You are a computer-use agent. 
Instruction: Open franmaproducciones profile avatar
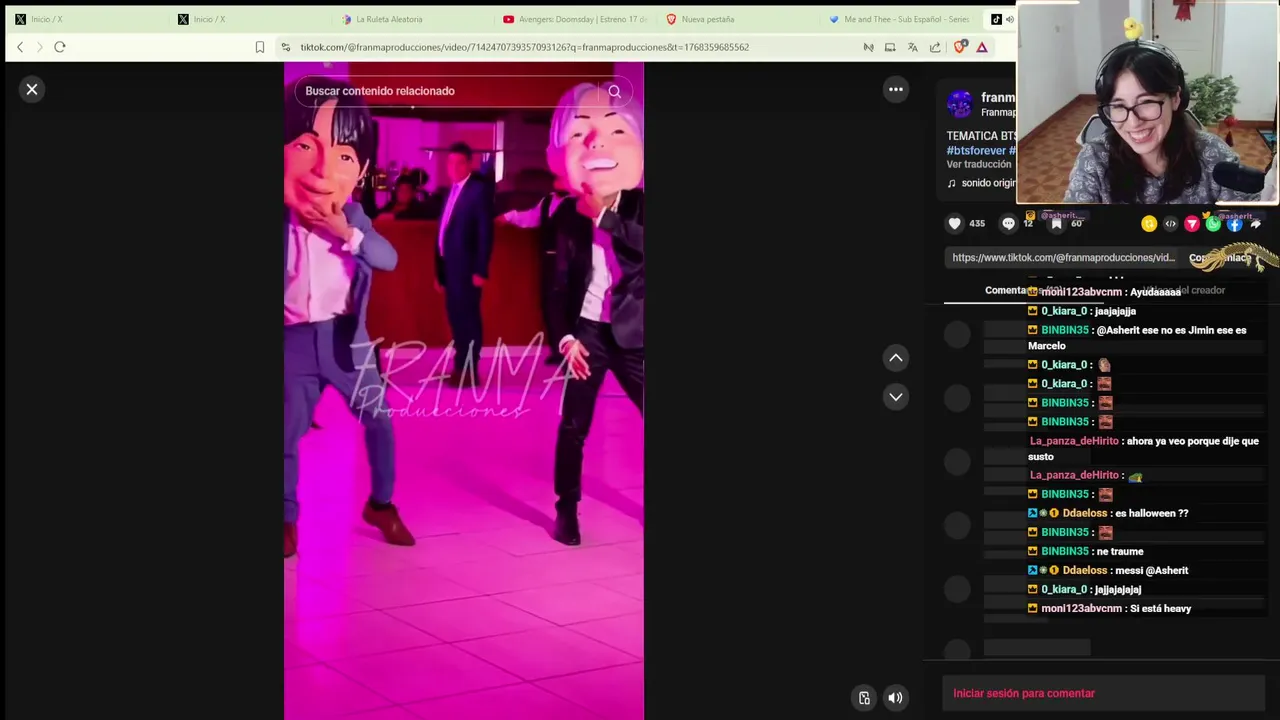click(960, 104)
